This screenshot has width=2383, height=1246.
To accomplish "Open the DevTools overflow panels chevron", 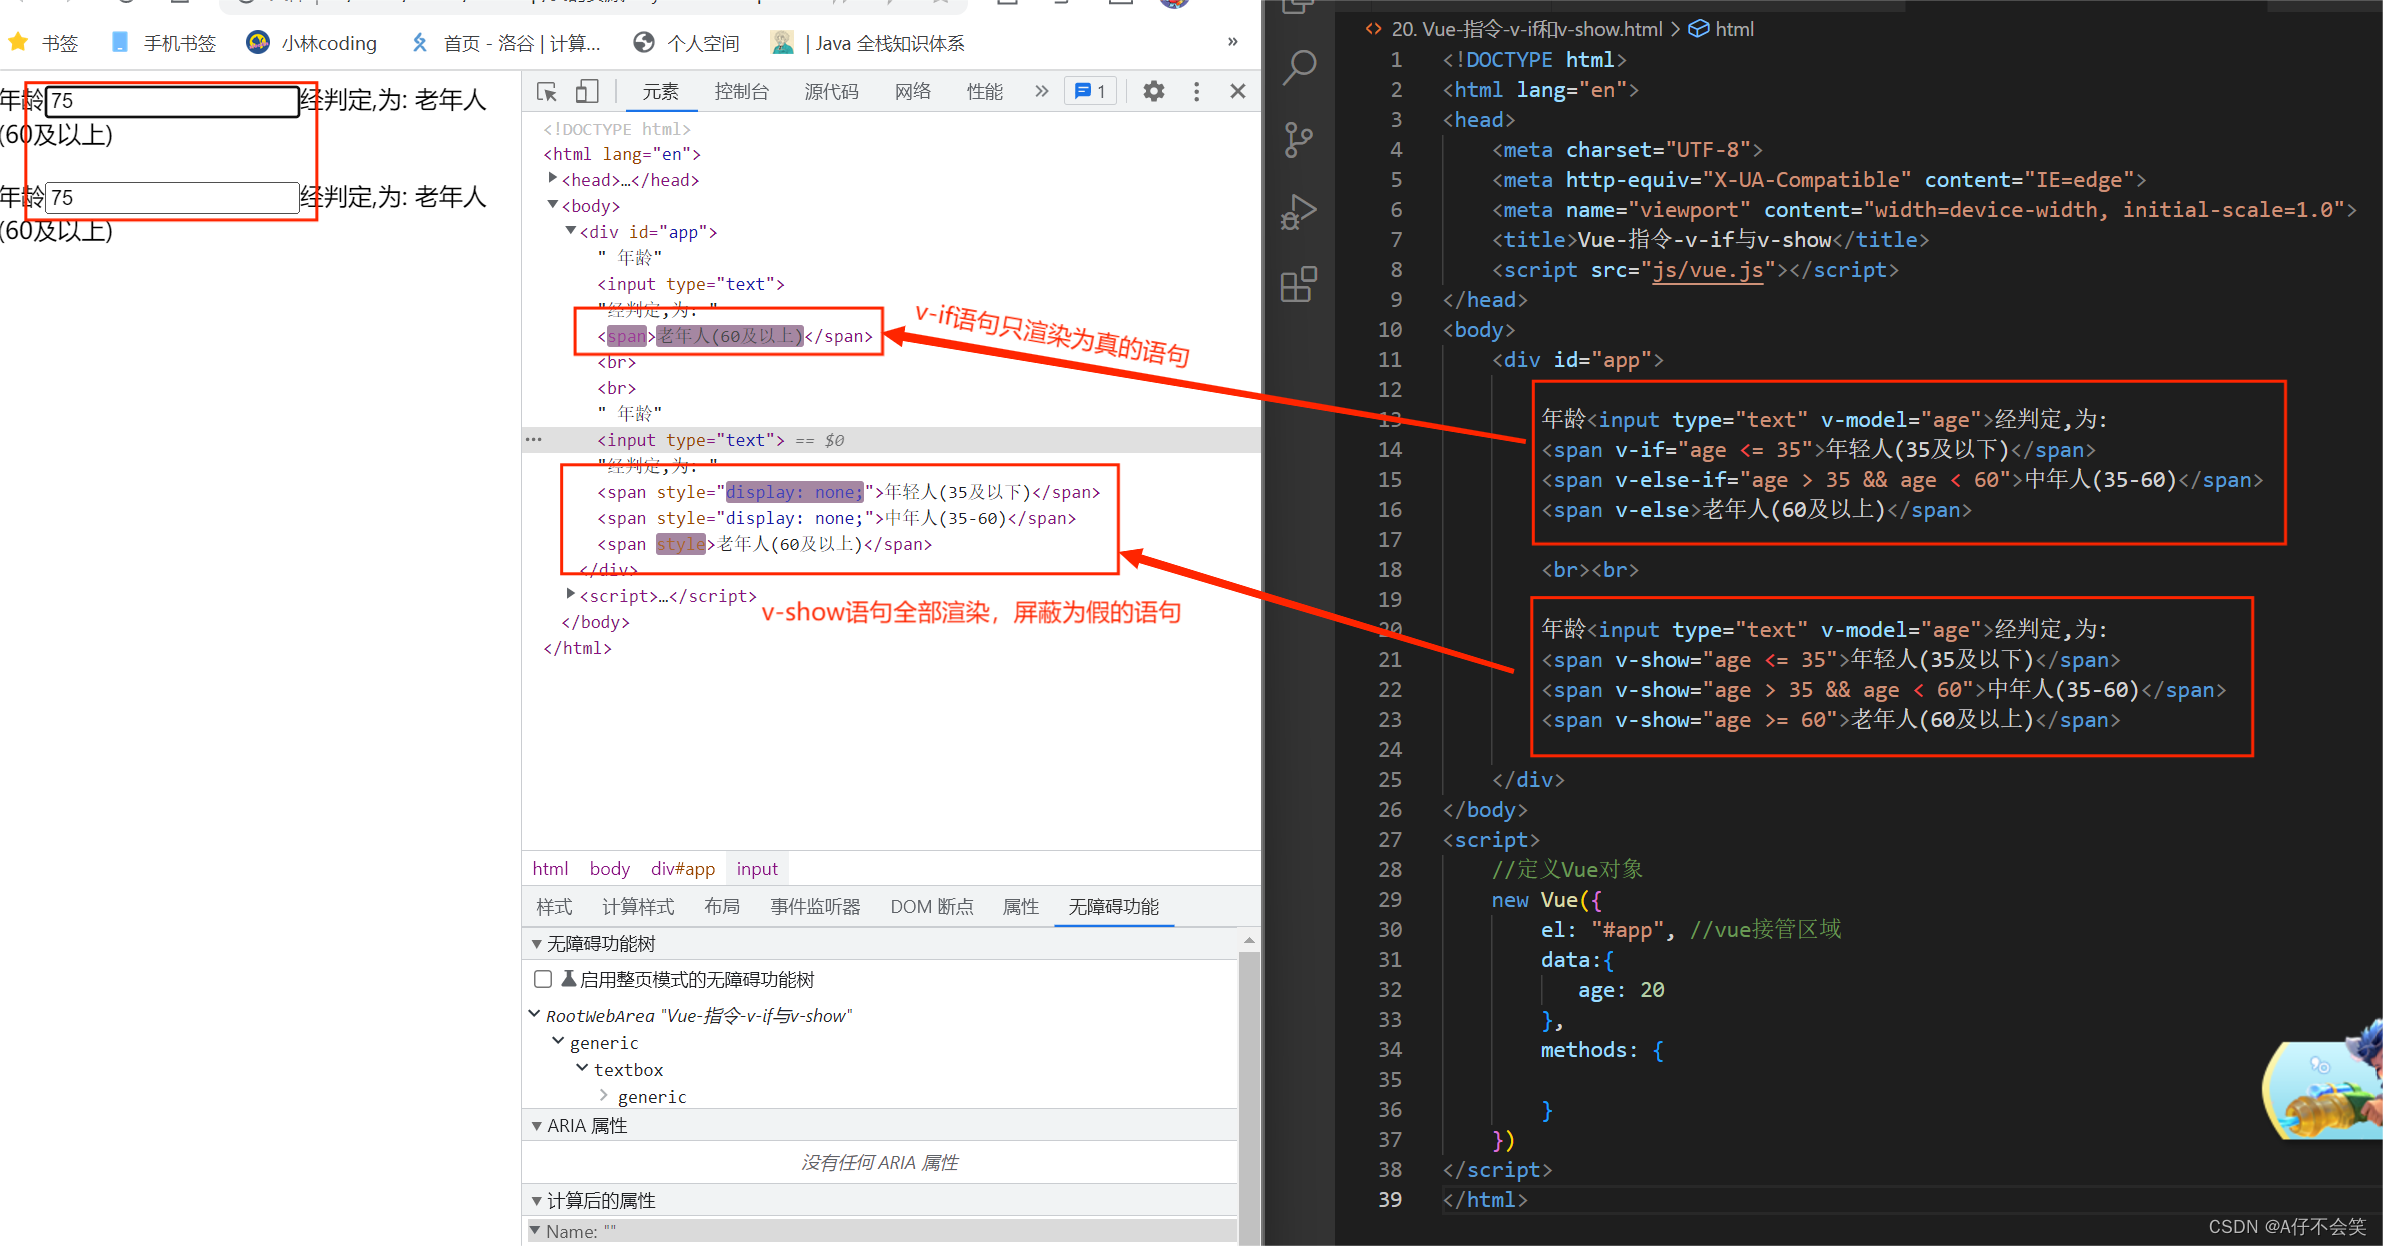I will 1040,91.
